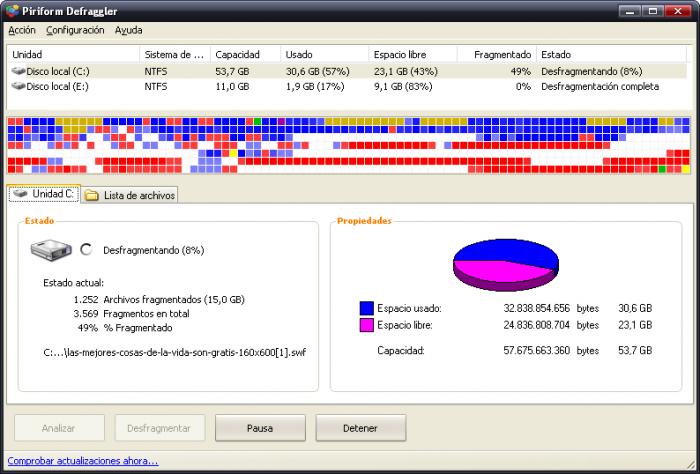Select the Disco local (E:) drive icon

point(18,86)
